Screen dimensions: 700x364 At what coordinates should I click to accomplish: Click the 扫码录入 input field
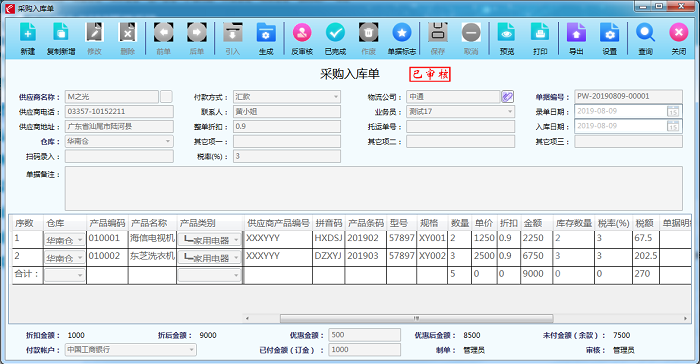coord(119,156)
